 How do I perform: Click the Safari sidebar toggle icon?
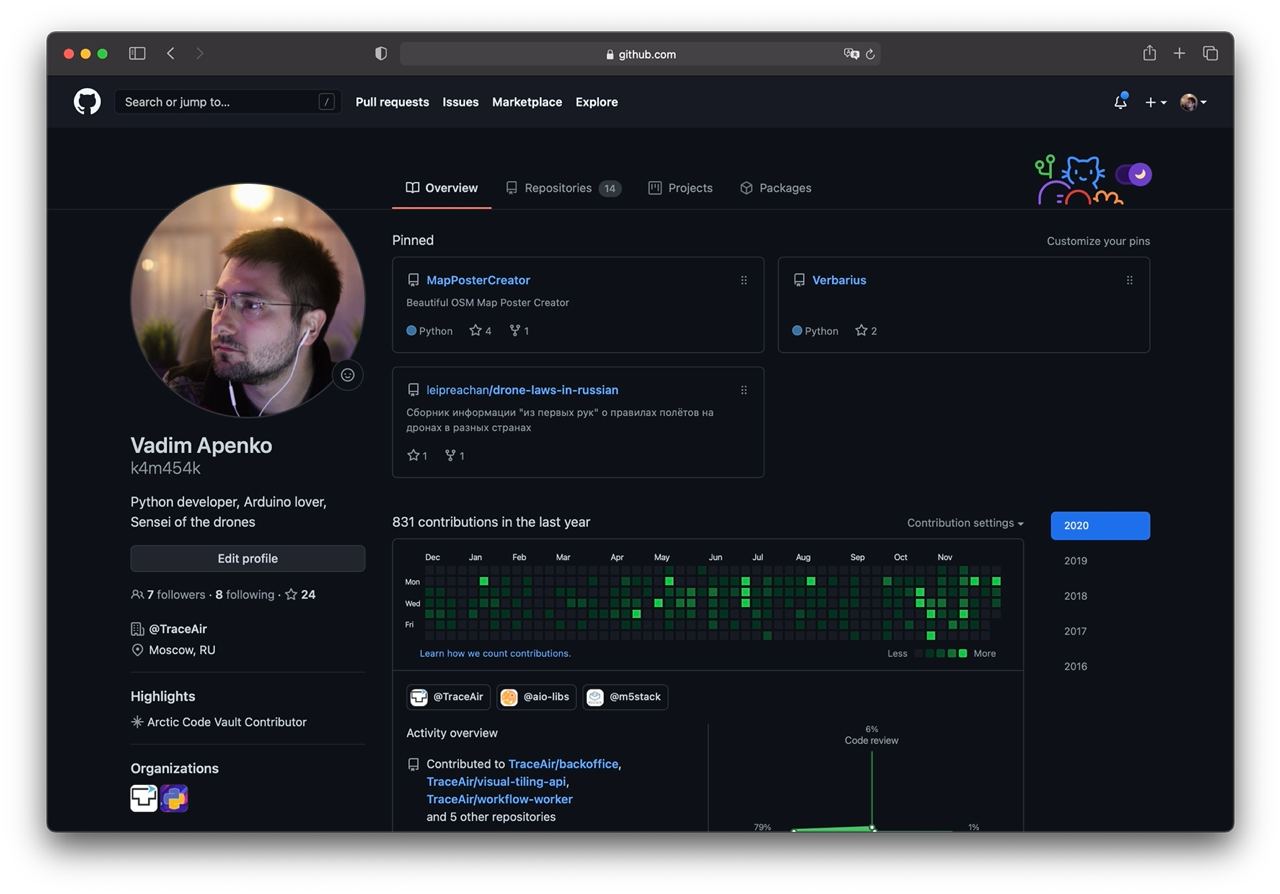[x=137, y=54]
